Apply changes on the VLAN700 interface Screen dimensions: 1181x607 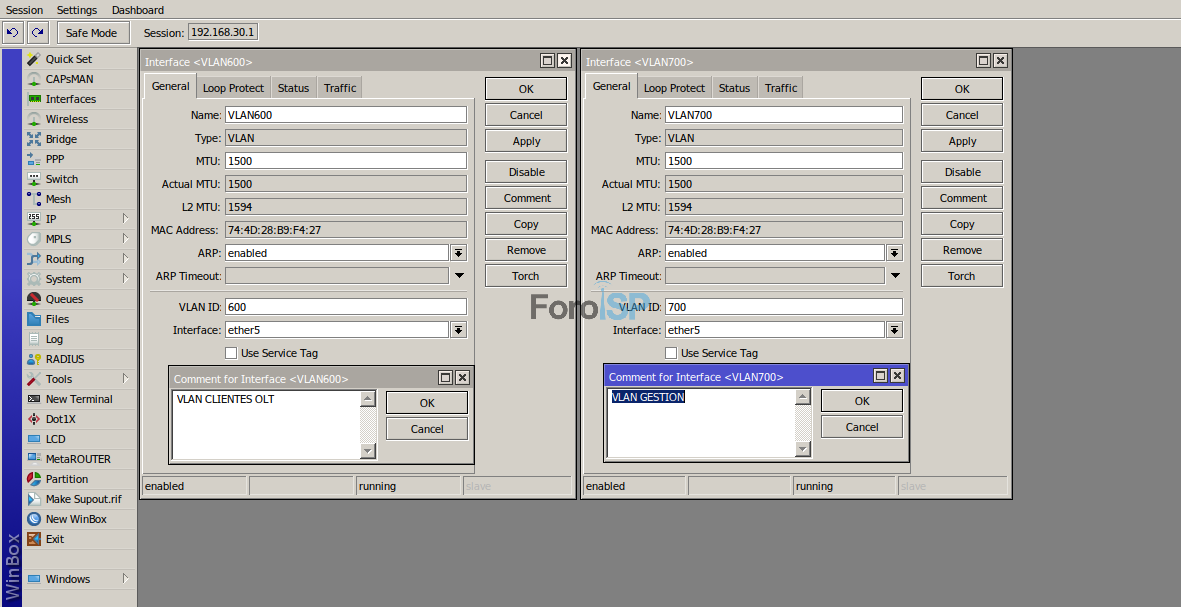coord(960,140)
